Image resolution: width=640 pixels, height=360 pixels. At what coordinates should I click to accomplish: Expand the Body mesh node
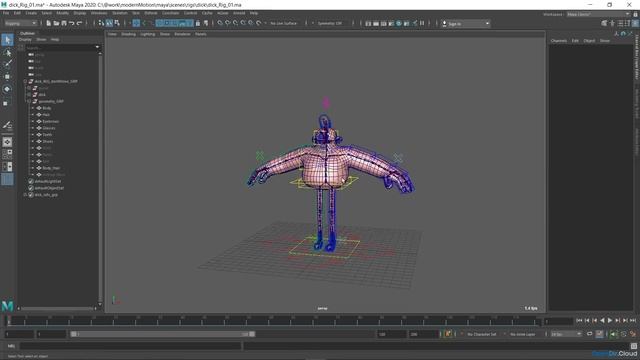point(33,108)
